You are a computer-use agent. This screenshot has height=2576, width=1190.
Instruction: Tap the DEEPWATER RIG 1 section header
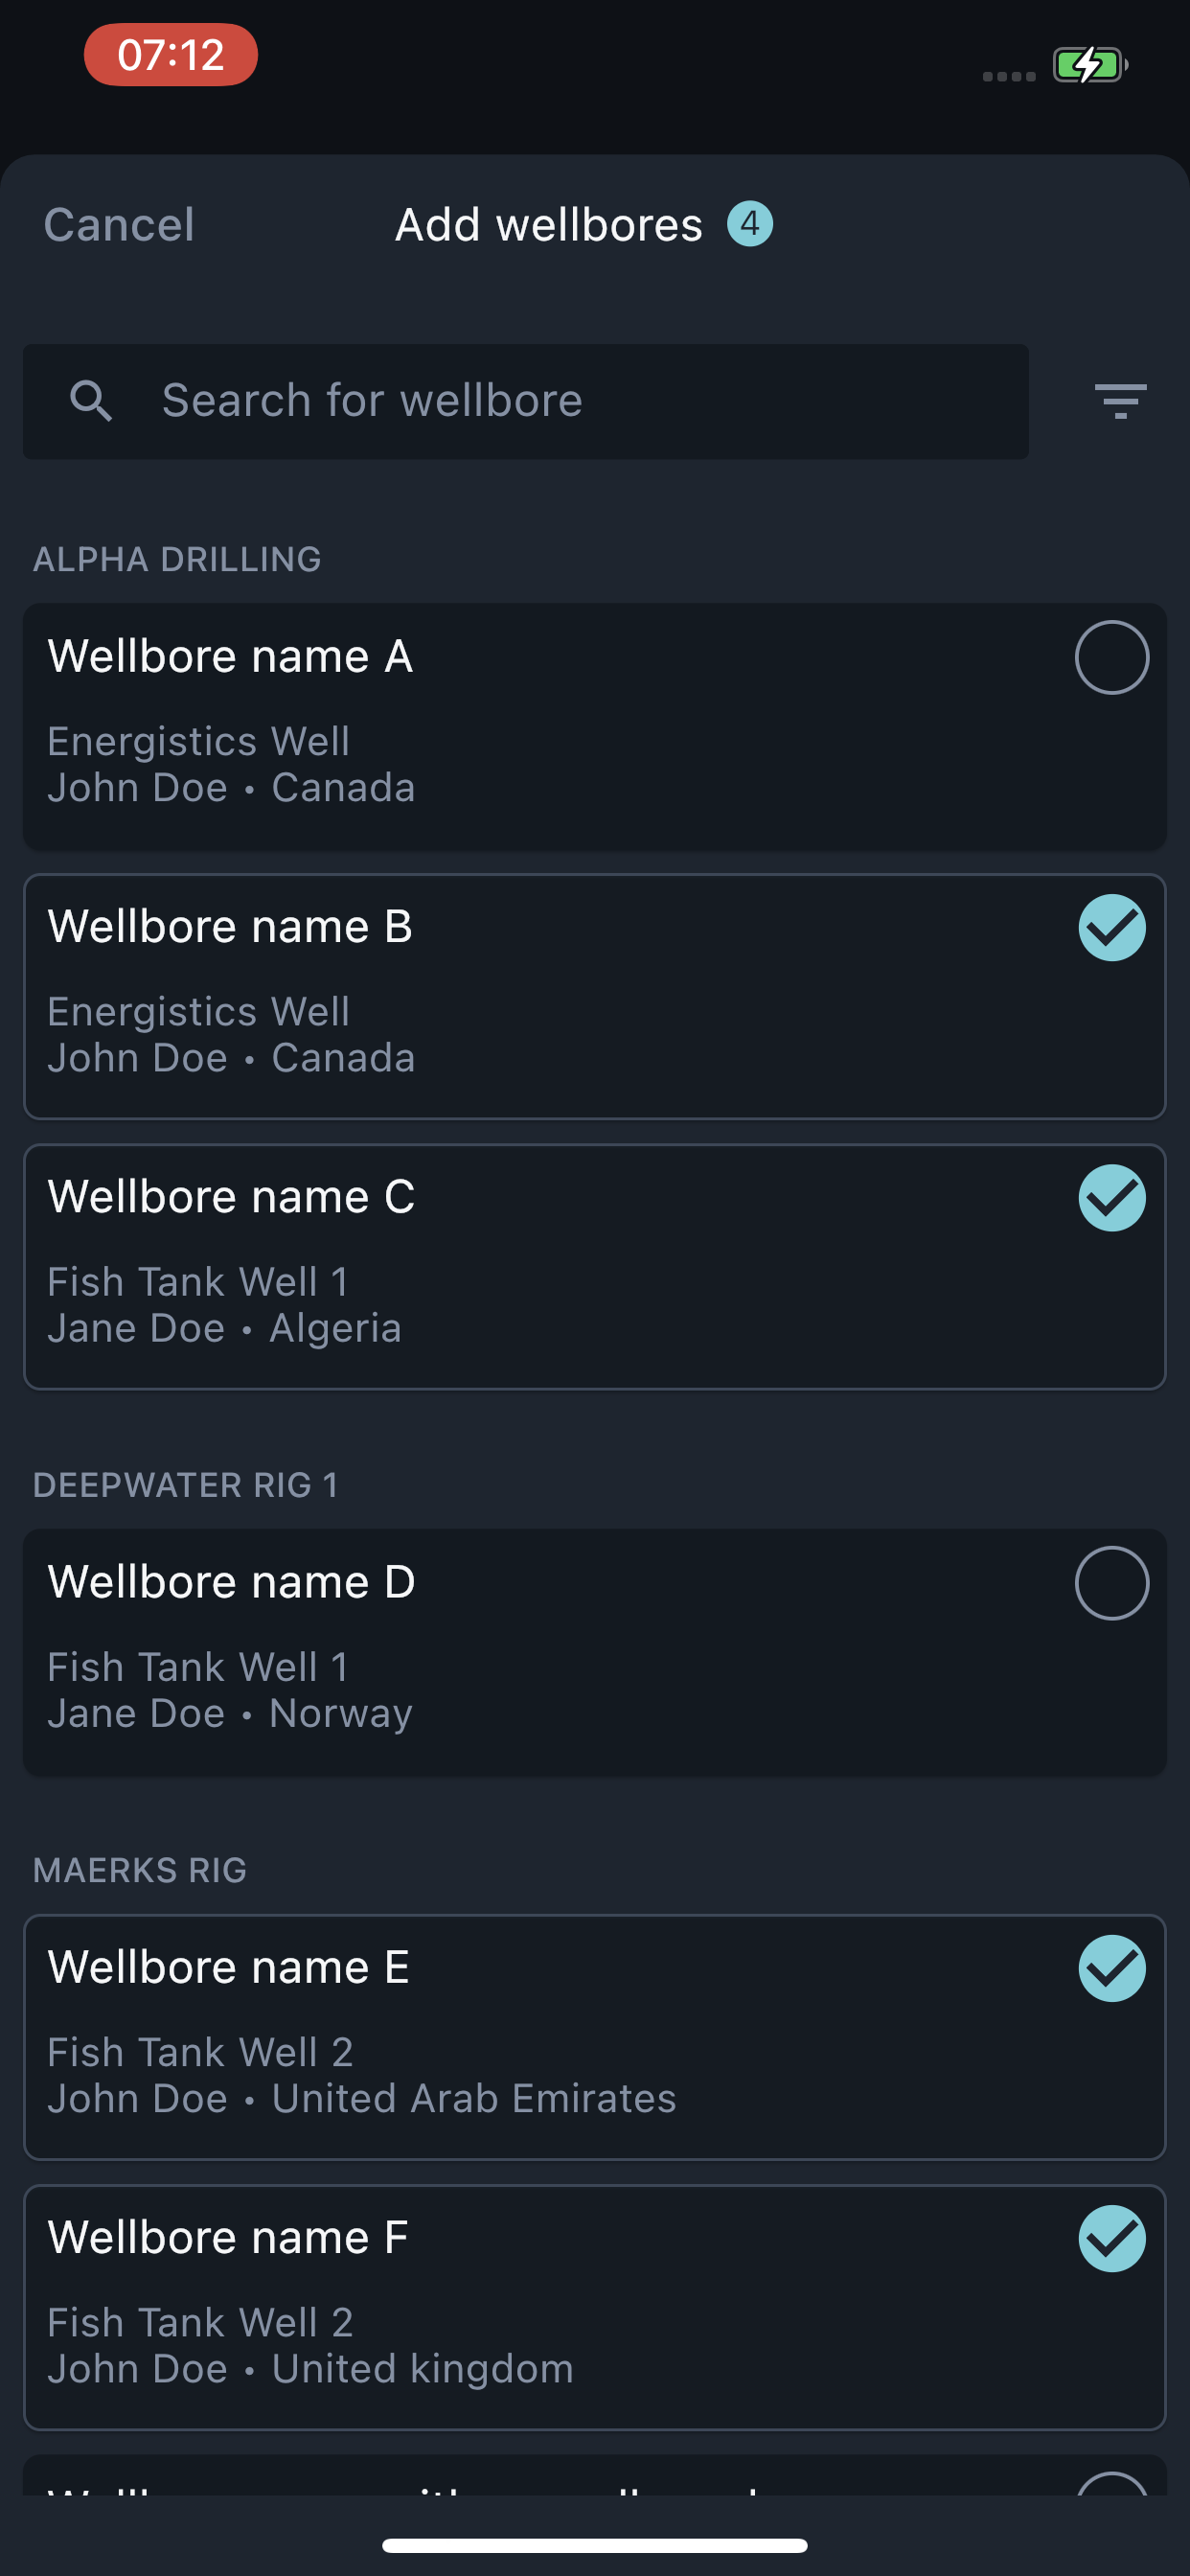click(185, 1486)
